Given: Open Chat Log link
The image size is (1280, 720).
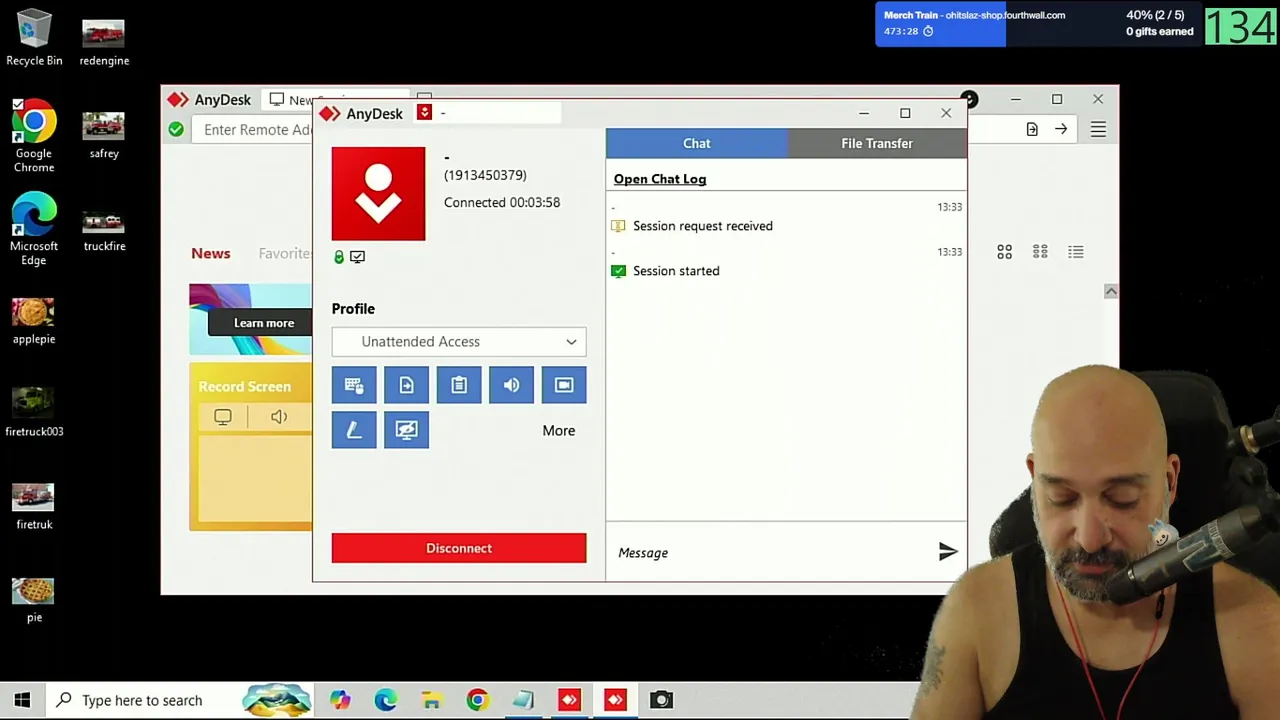Looking at the screenshot, I should (660, 179).
